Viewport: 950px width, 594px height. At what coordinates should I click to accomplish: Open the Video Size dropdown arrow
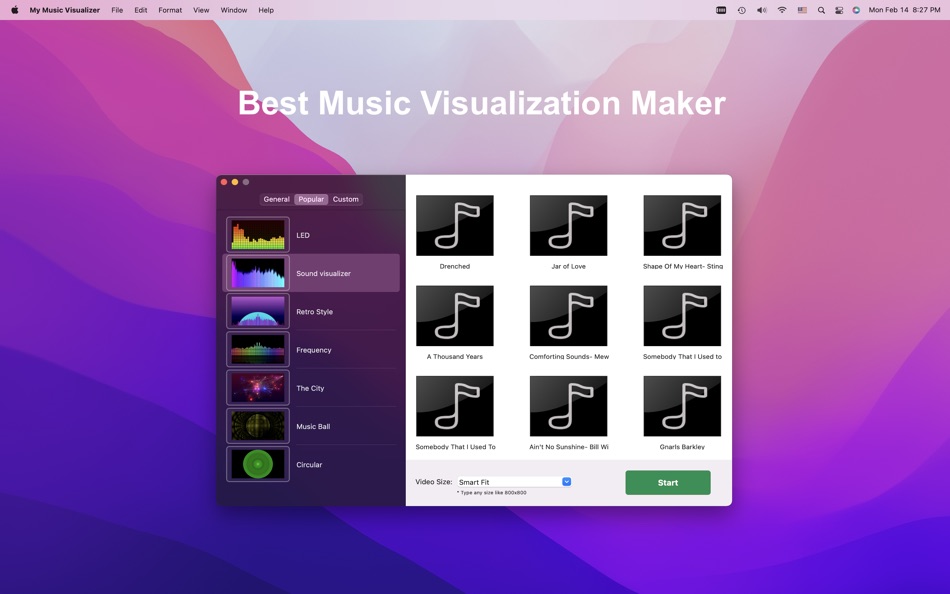tap(566, 481)
